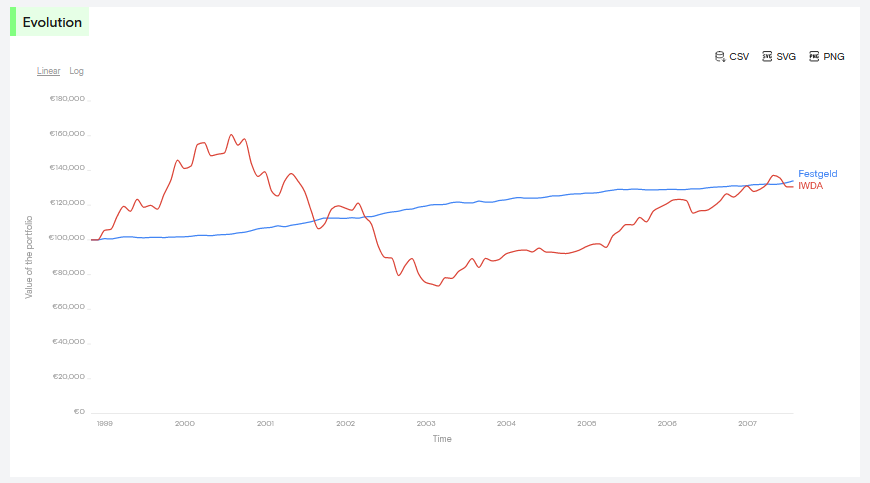The width and height of the screenshot is (870, 483).
Task: Click the 2007 tick on the time axis
Action: coord(748,424)
